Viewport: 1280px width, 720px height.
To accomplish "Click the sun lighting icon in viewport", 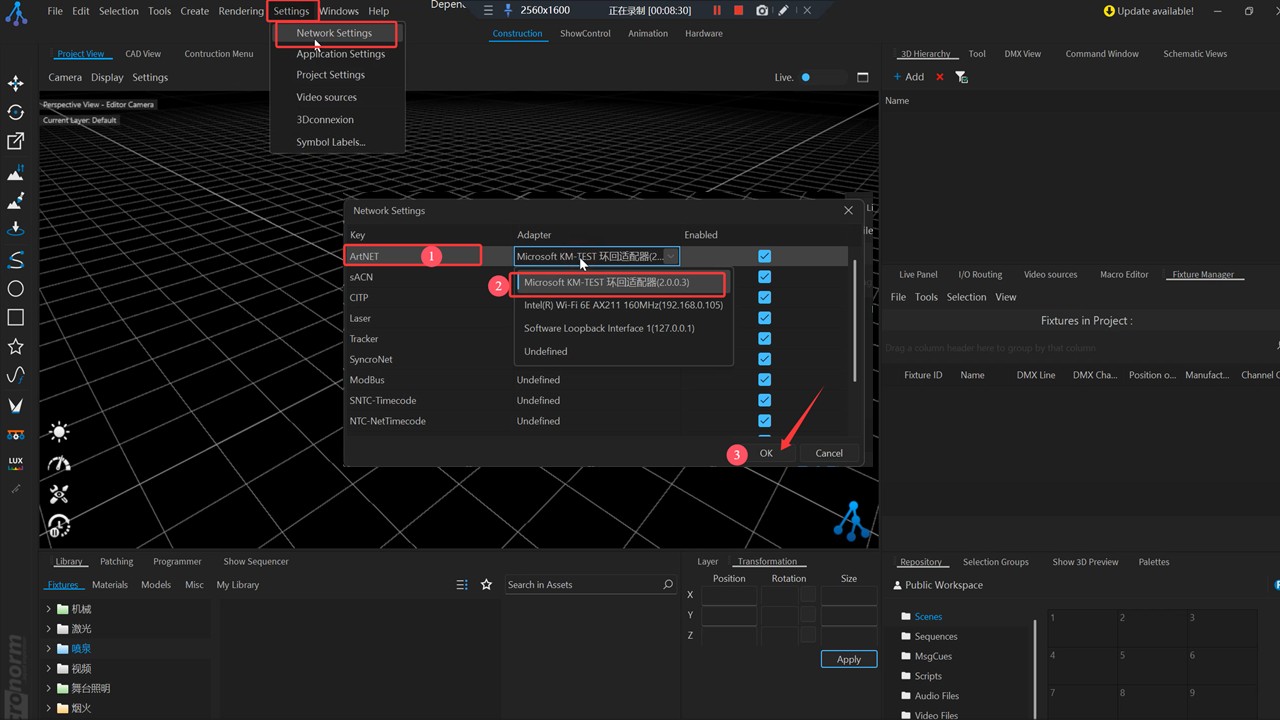I will point(59,432).
